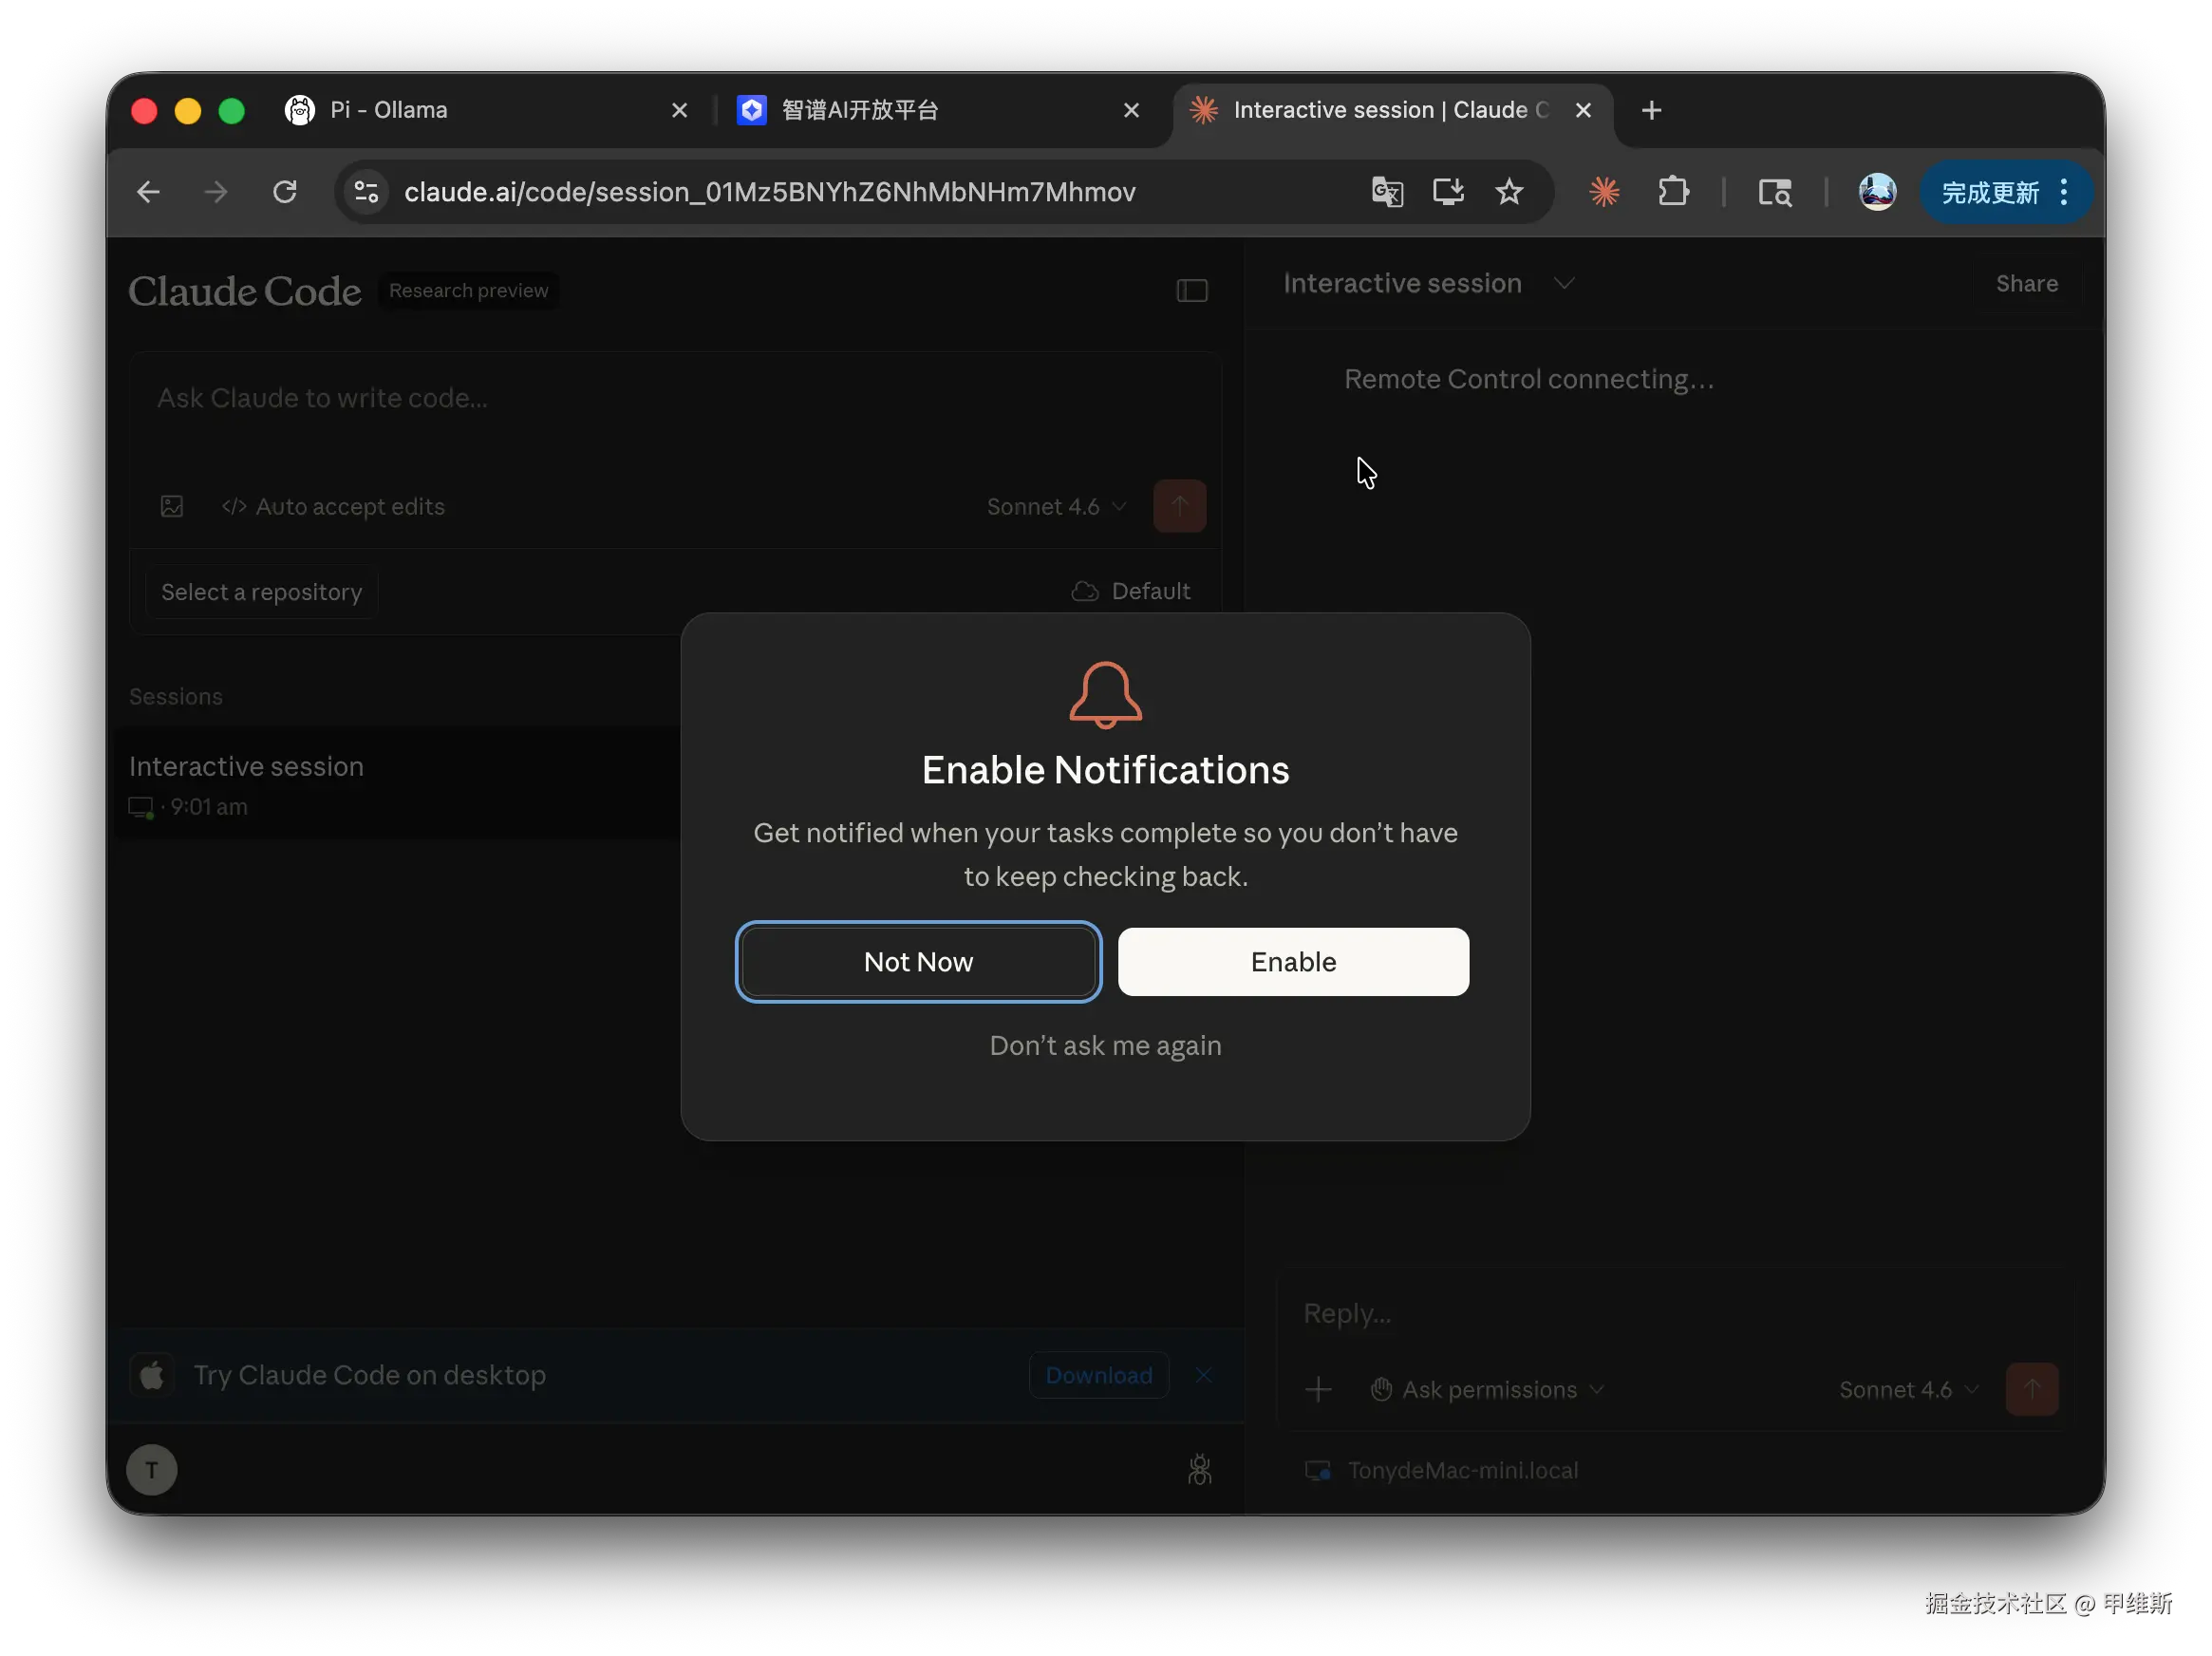The width and height of the screenshot is (2212, 1656).
Task: Click the site information icon beside URL
Action: tap(367, 191)
